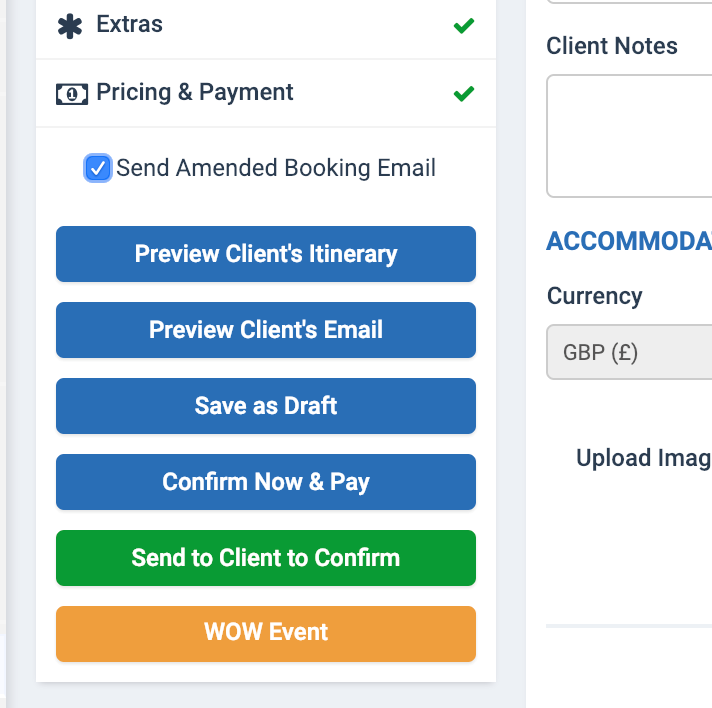Click the asterisk icon beside Extras
Viewport: 712px width, 708px height.
pyautogui.click(x=71, y=25)
